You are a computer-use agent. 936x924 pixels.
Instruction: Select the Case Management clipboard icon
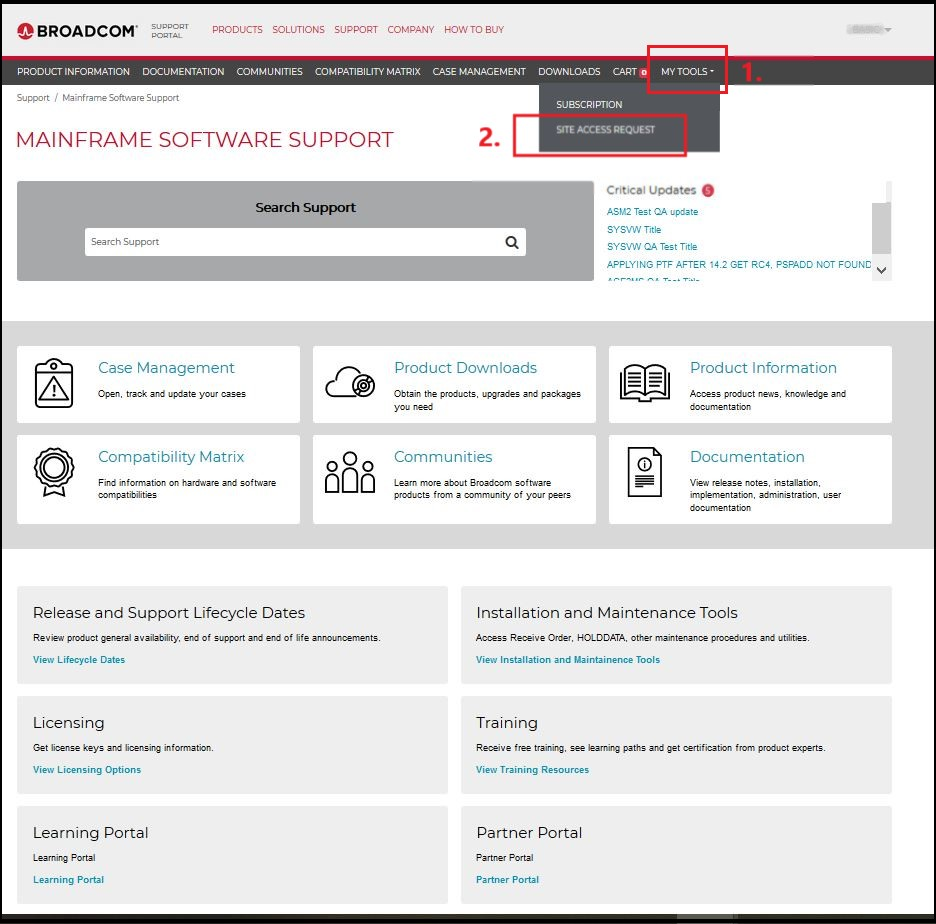click(53, 384)
